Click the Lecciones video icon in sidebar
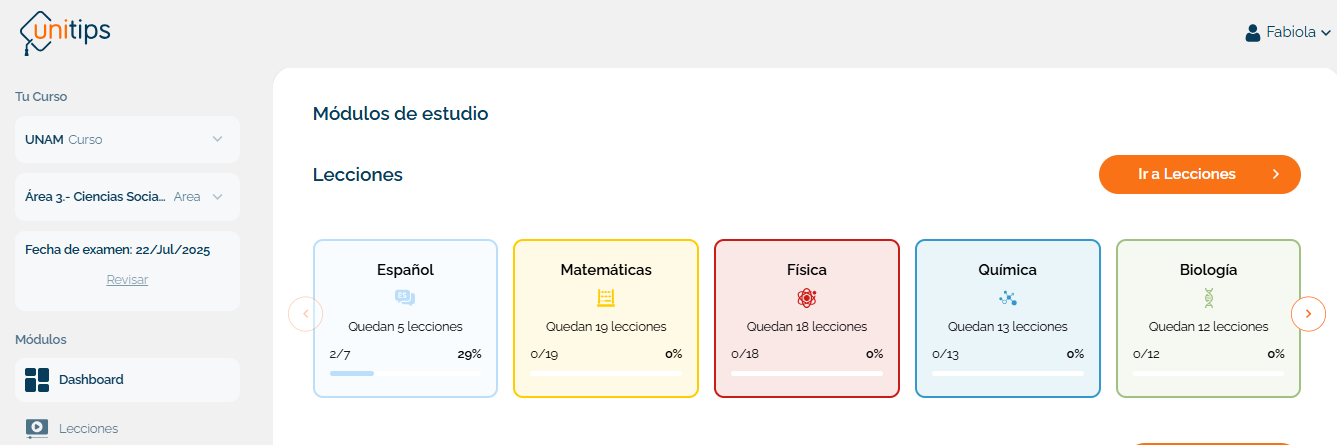Viewport: 1337px width, 445px height. [37, 428]
